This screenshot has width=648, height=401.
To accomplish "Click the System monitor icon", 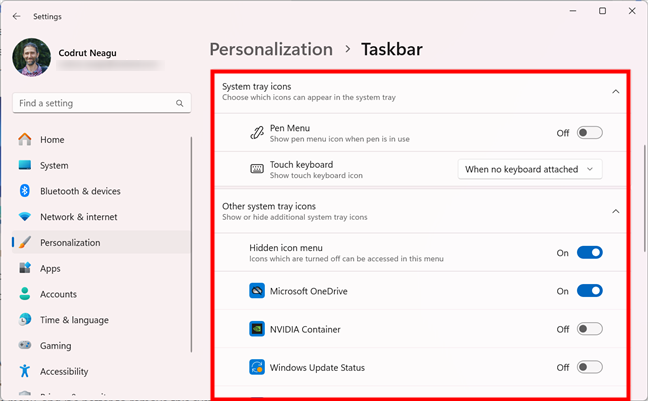I will (x=25, y=165).
